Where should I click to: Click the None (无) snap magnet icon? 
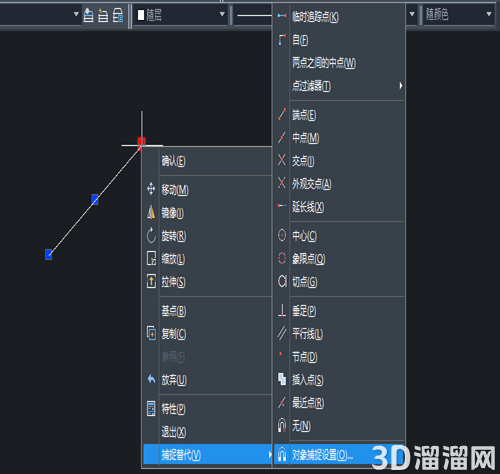[x=282, y=425]
